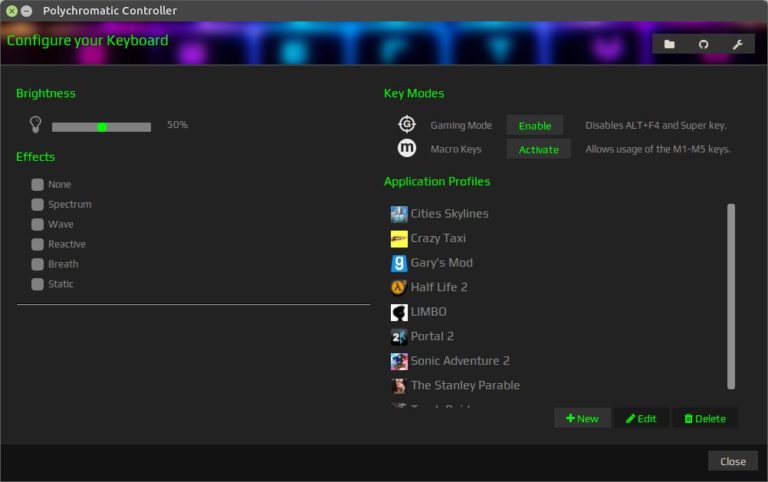Enable Gaming Mode

(x=535, y=125)
